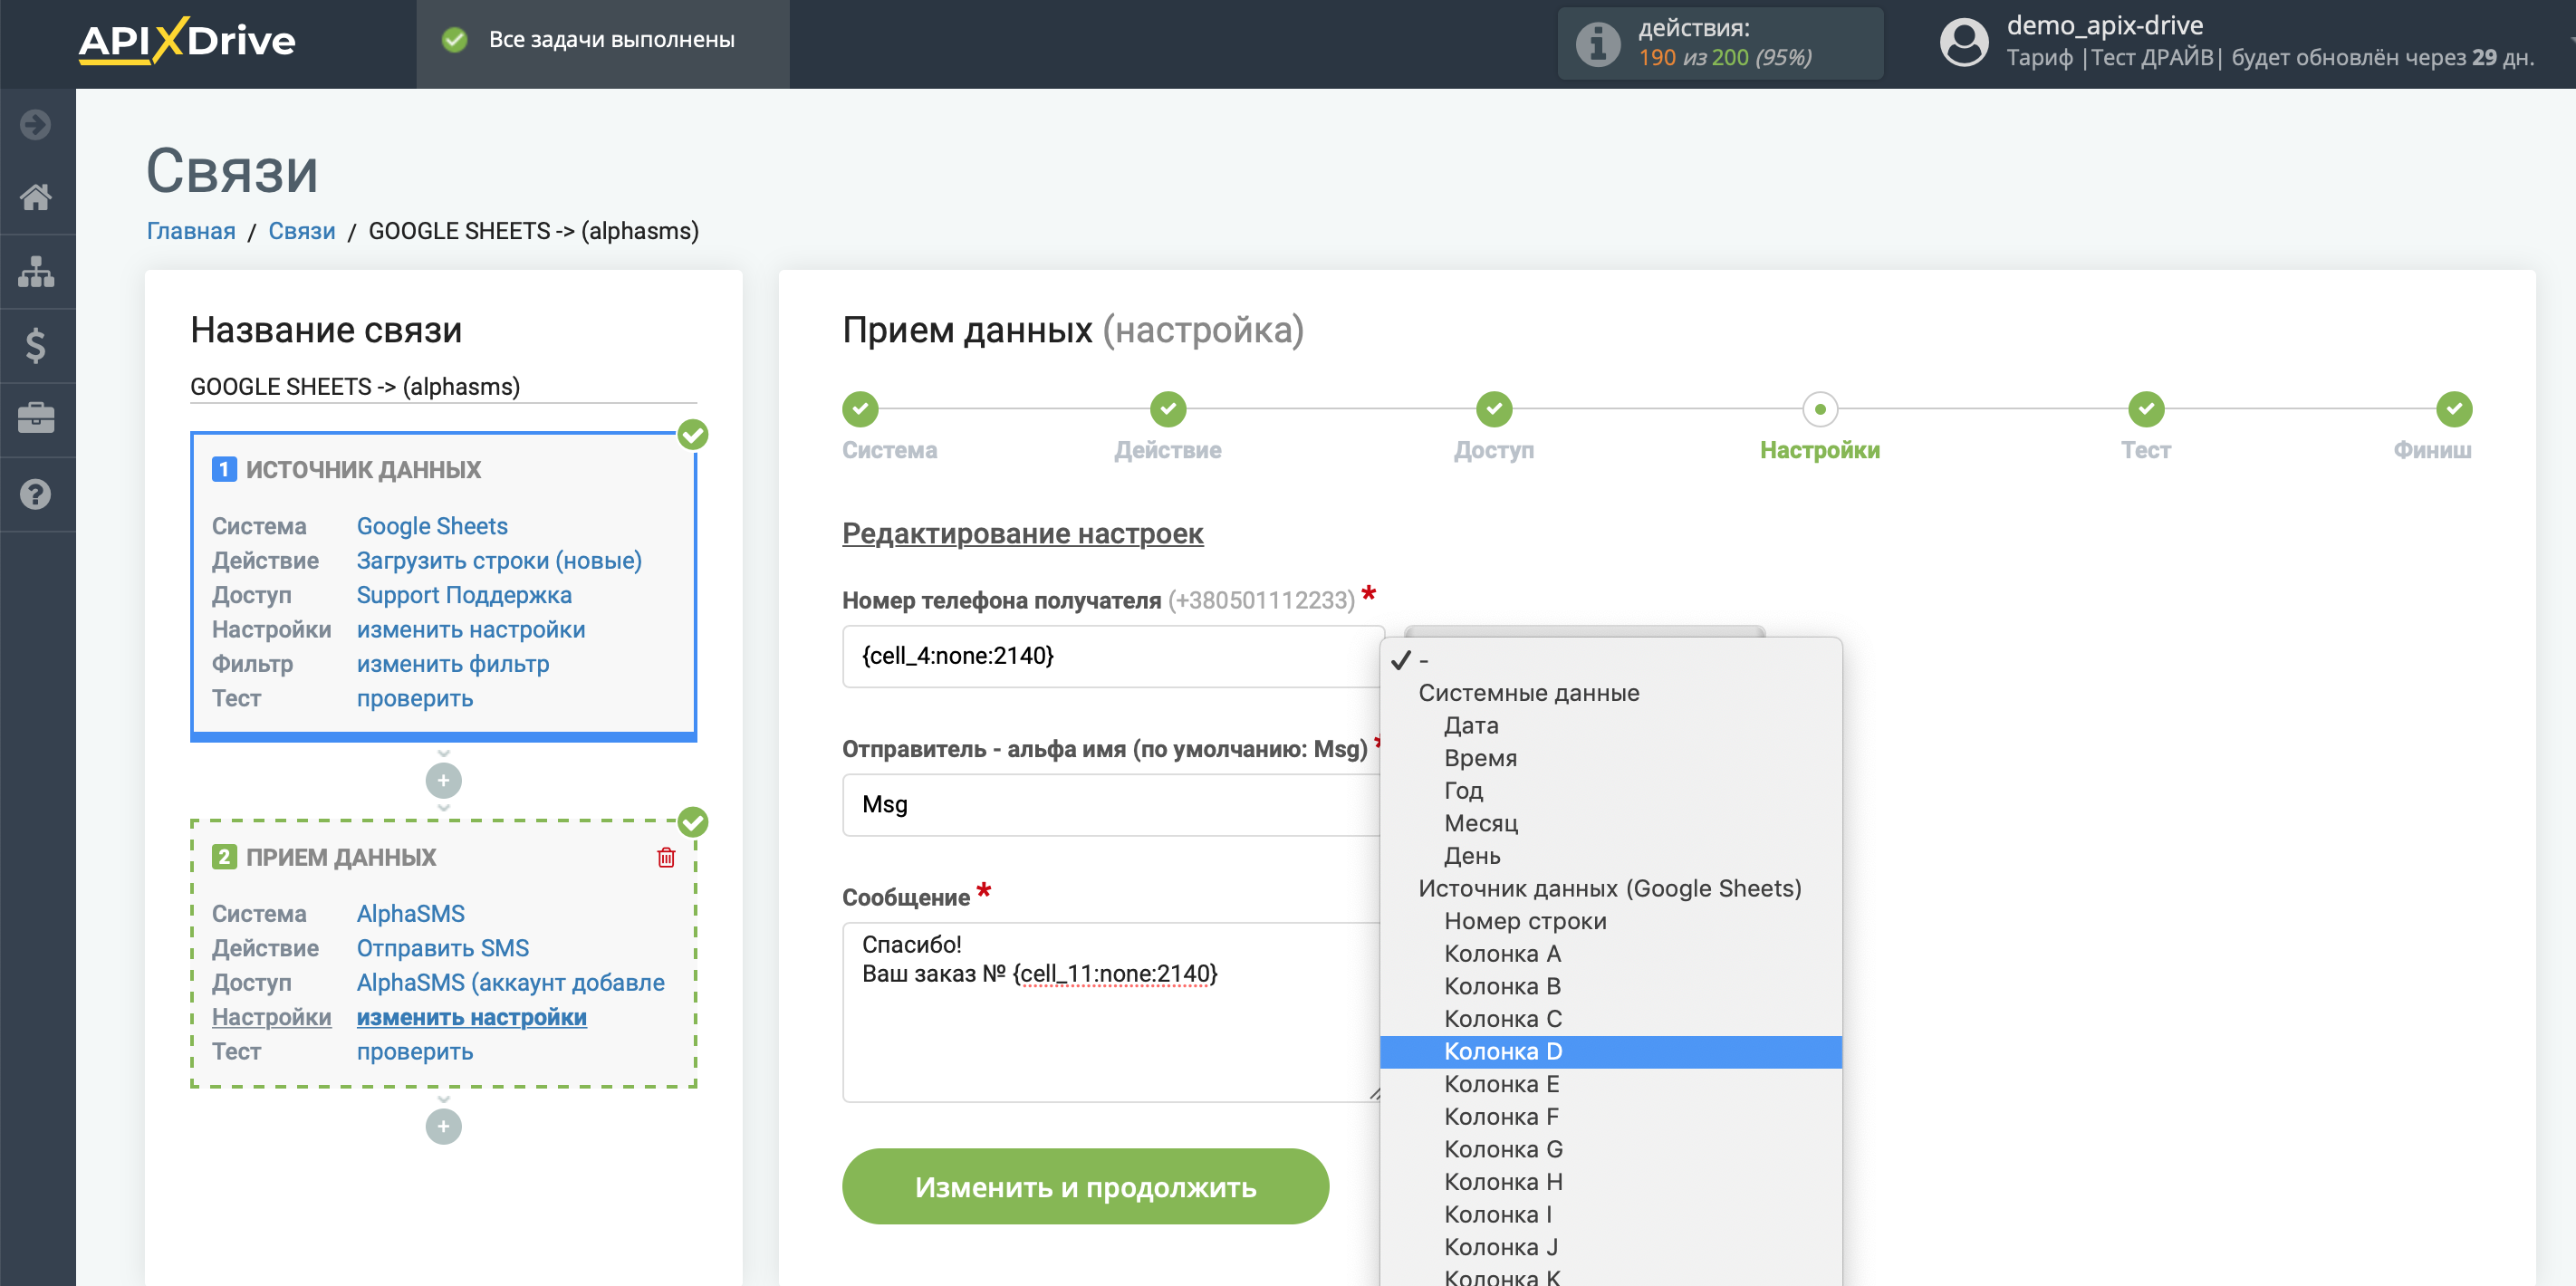Expand the sidebar with arrow icon

pyautogui.click(x=36, y=125)
